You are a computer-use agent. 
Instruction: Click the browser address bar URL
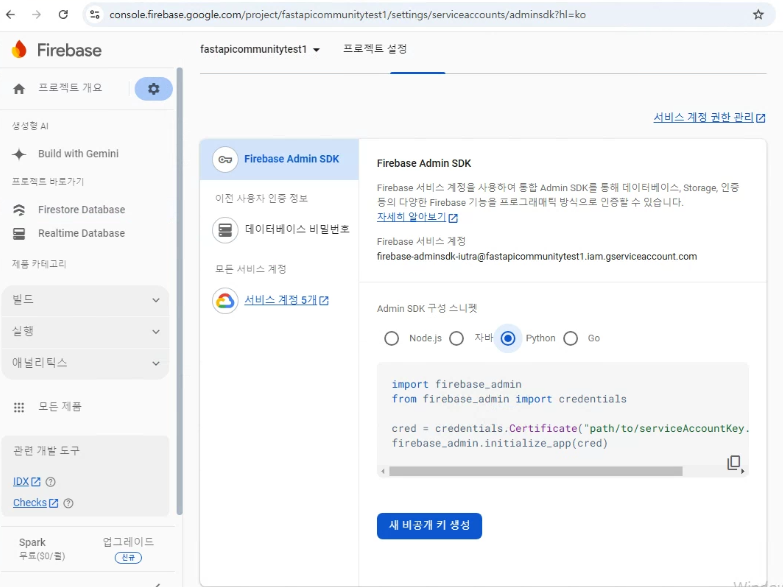(x=348, y=14)
